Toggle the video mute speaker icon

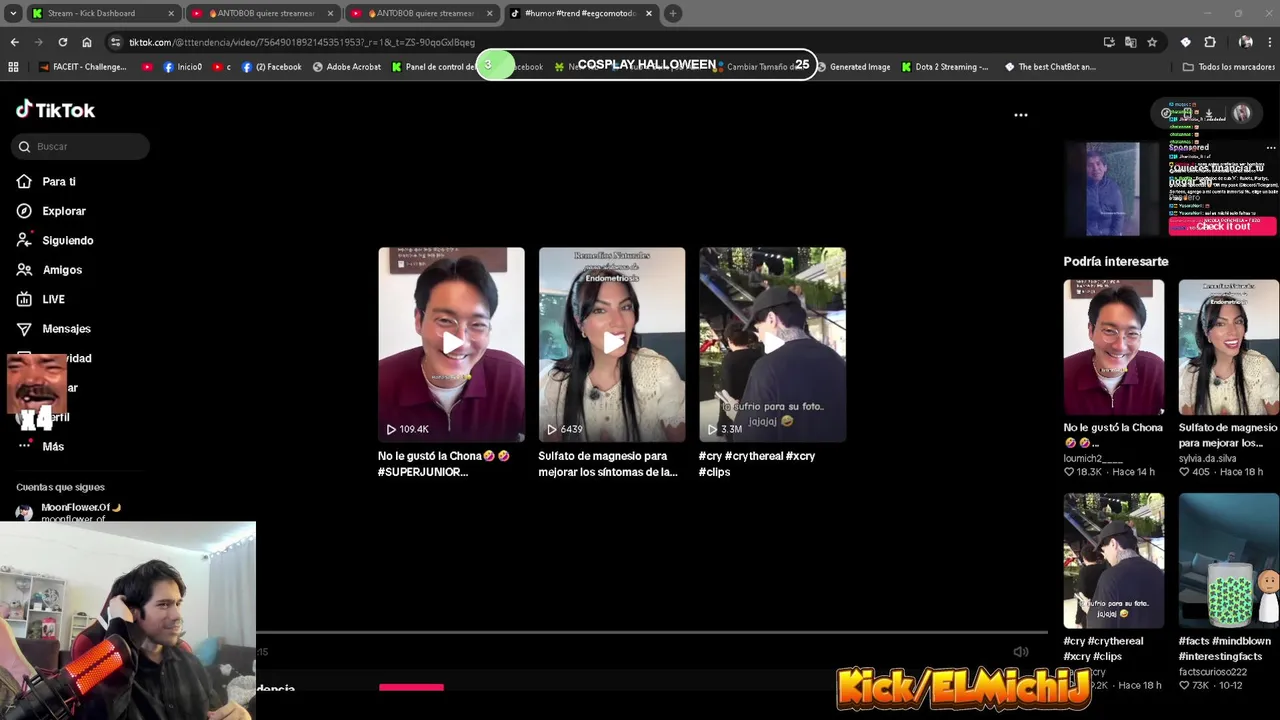point(1021,652)
